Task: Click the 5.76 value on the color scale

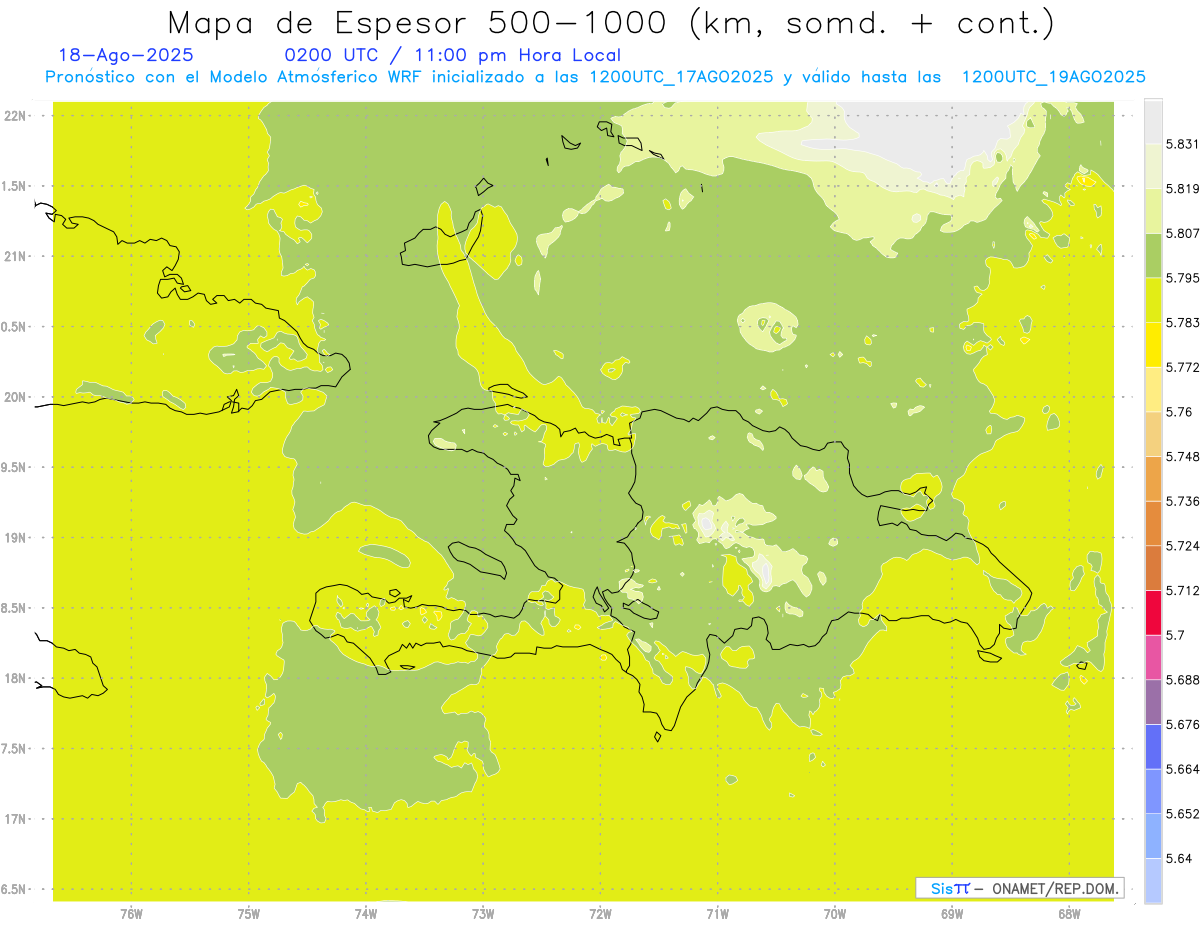Action: pos(1179,412)
